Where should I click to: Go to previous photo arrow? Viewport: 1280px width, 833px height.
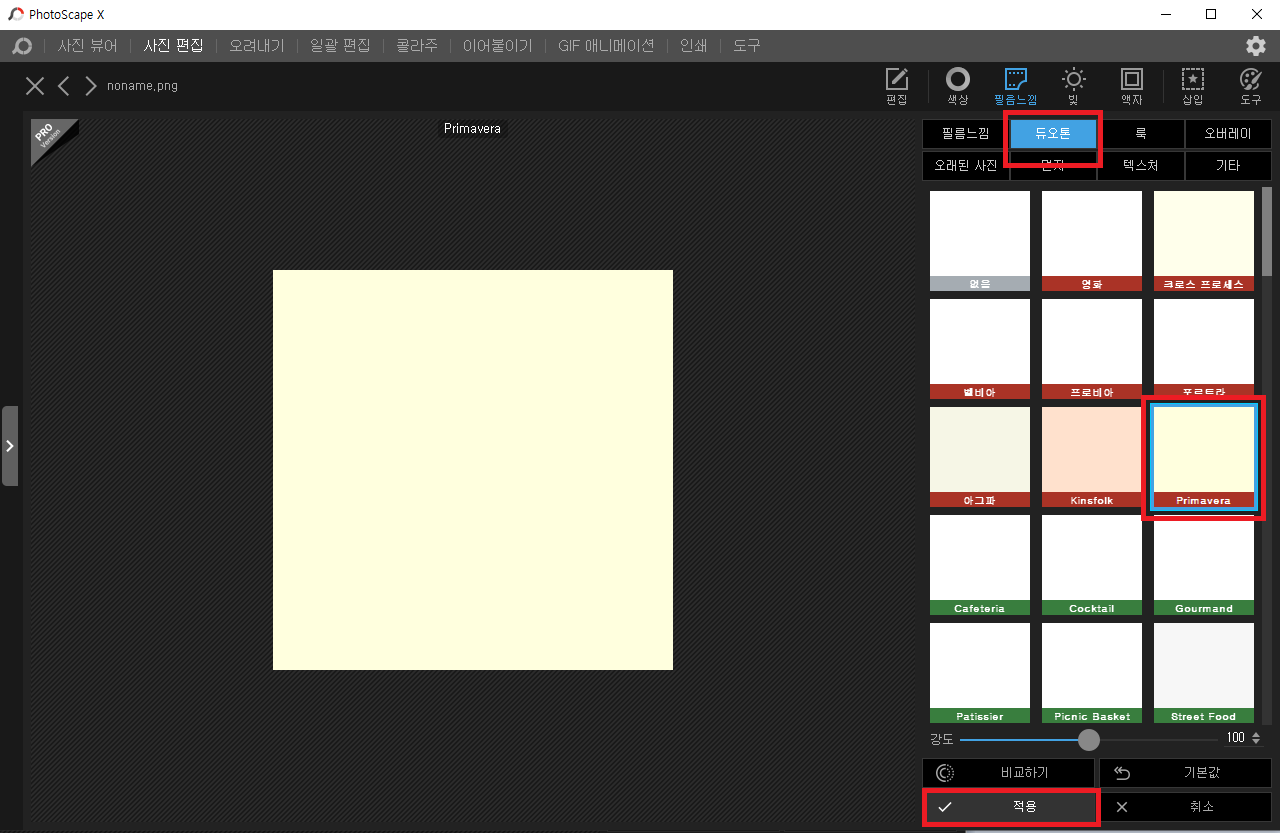pos(63,86)
